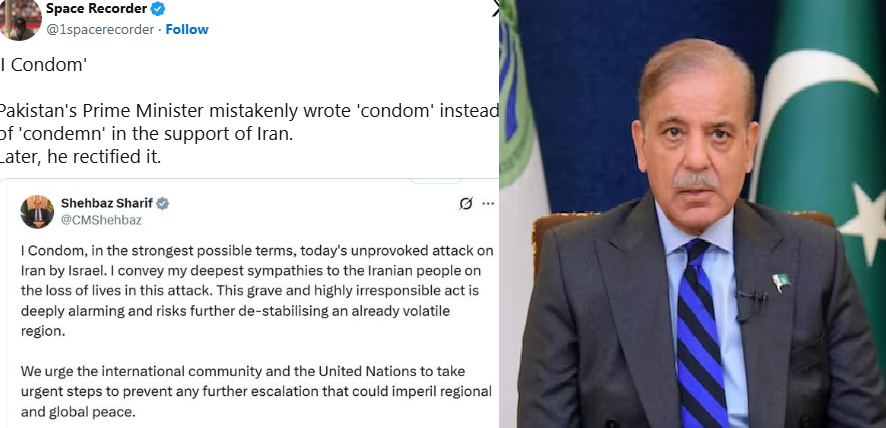
Task: Follow the Space Recorder account
Action: pyautogui.click(x=187, y=29)
